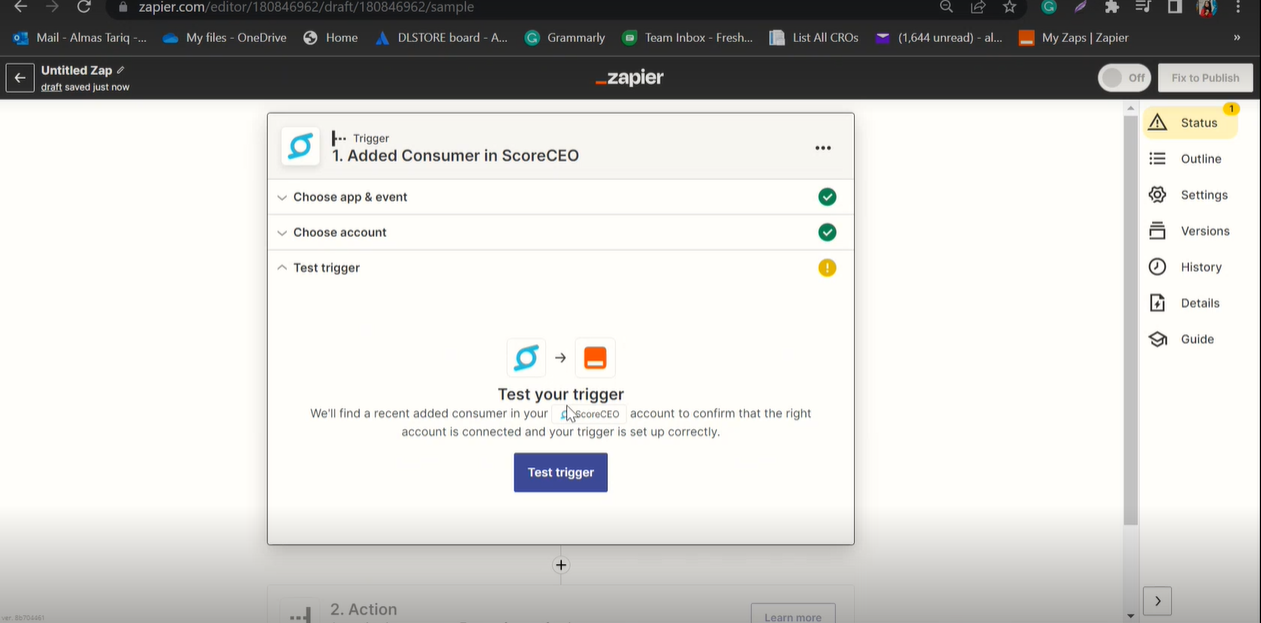Toggle the Zap On/Off switch

click(1124, 78)
